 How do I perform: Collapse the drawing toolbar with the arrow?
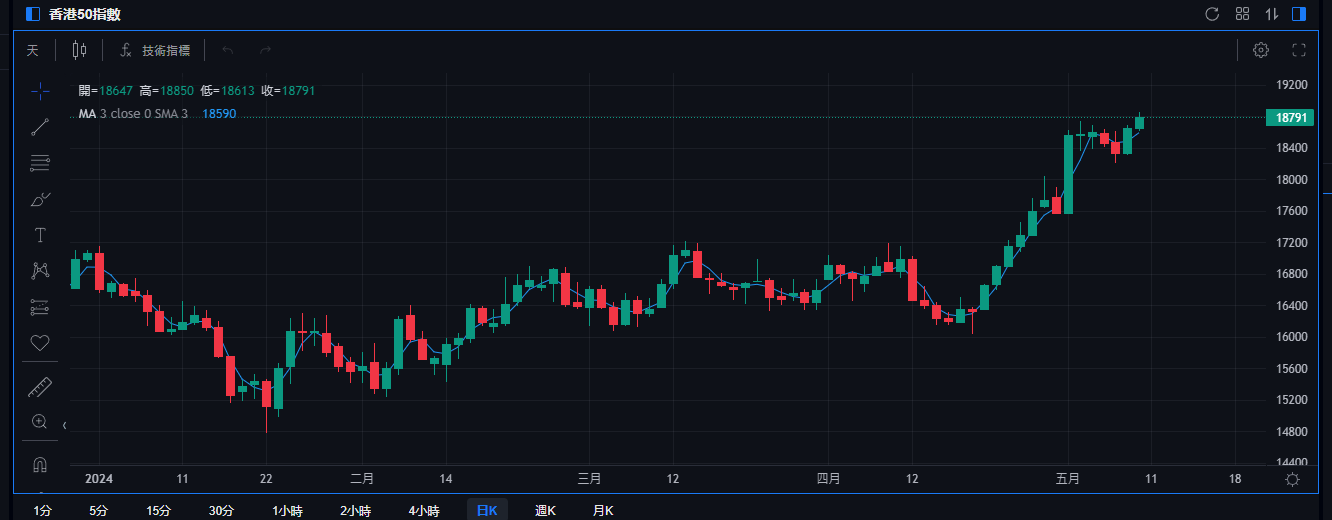pos(64,425)
